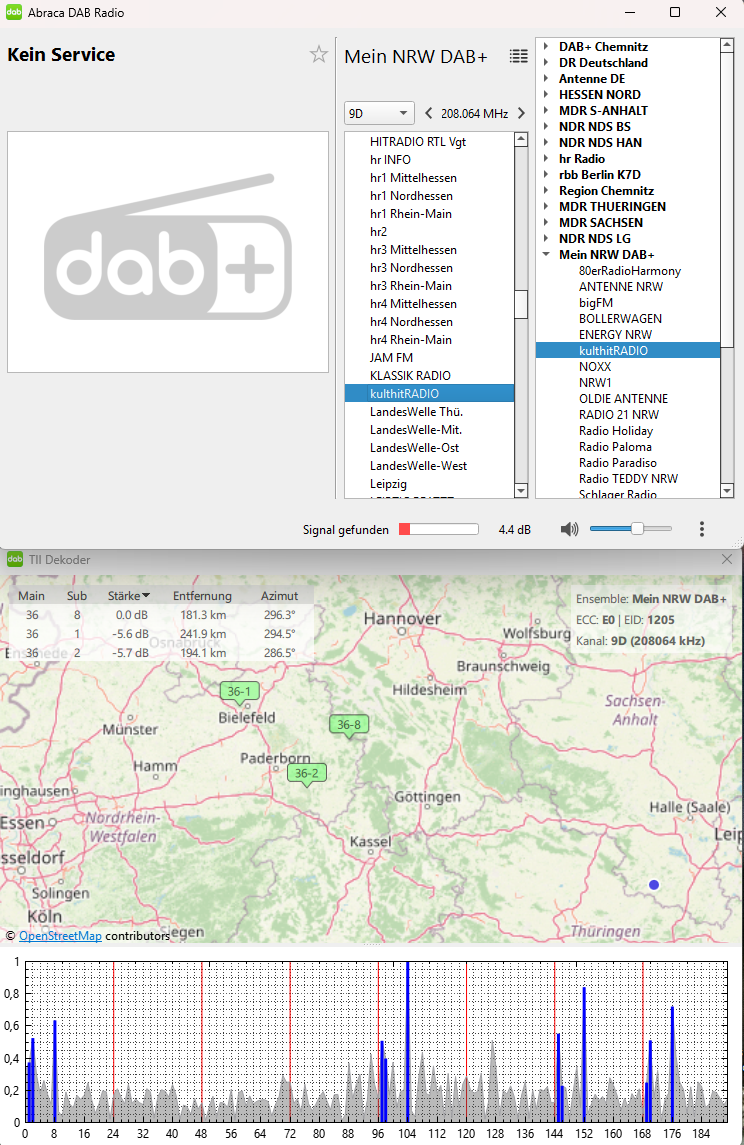This screenshot has height=1145, width=744.
Task: Expand the Antenne DE ensemble
Action: click(545, 79)
